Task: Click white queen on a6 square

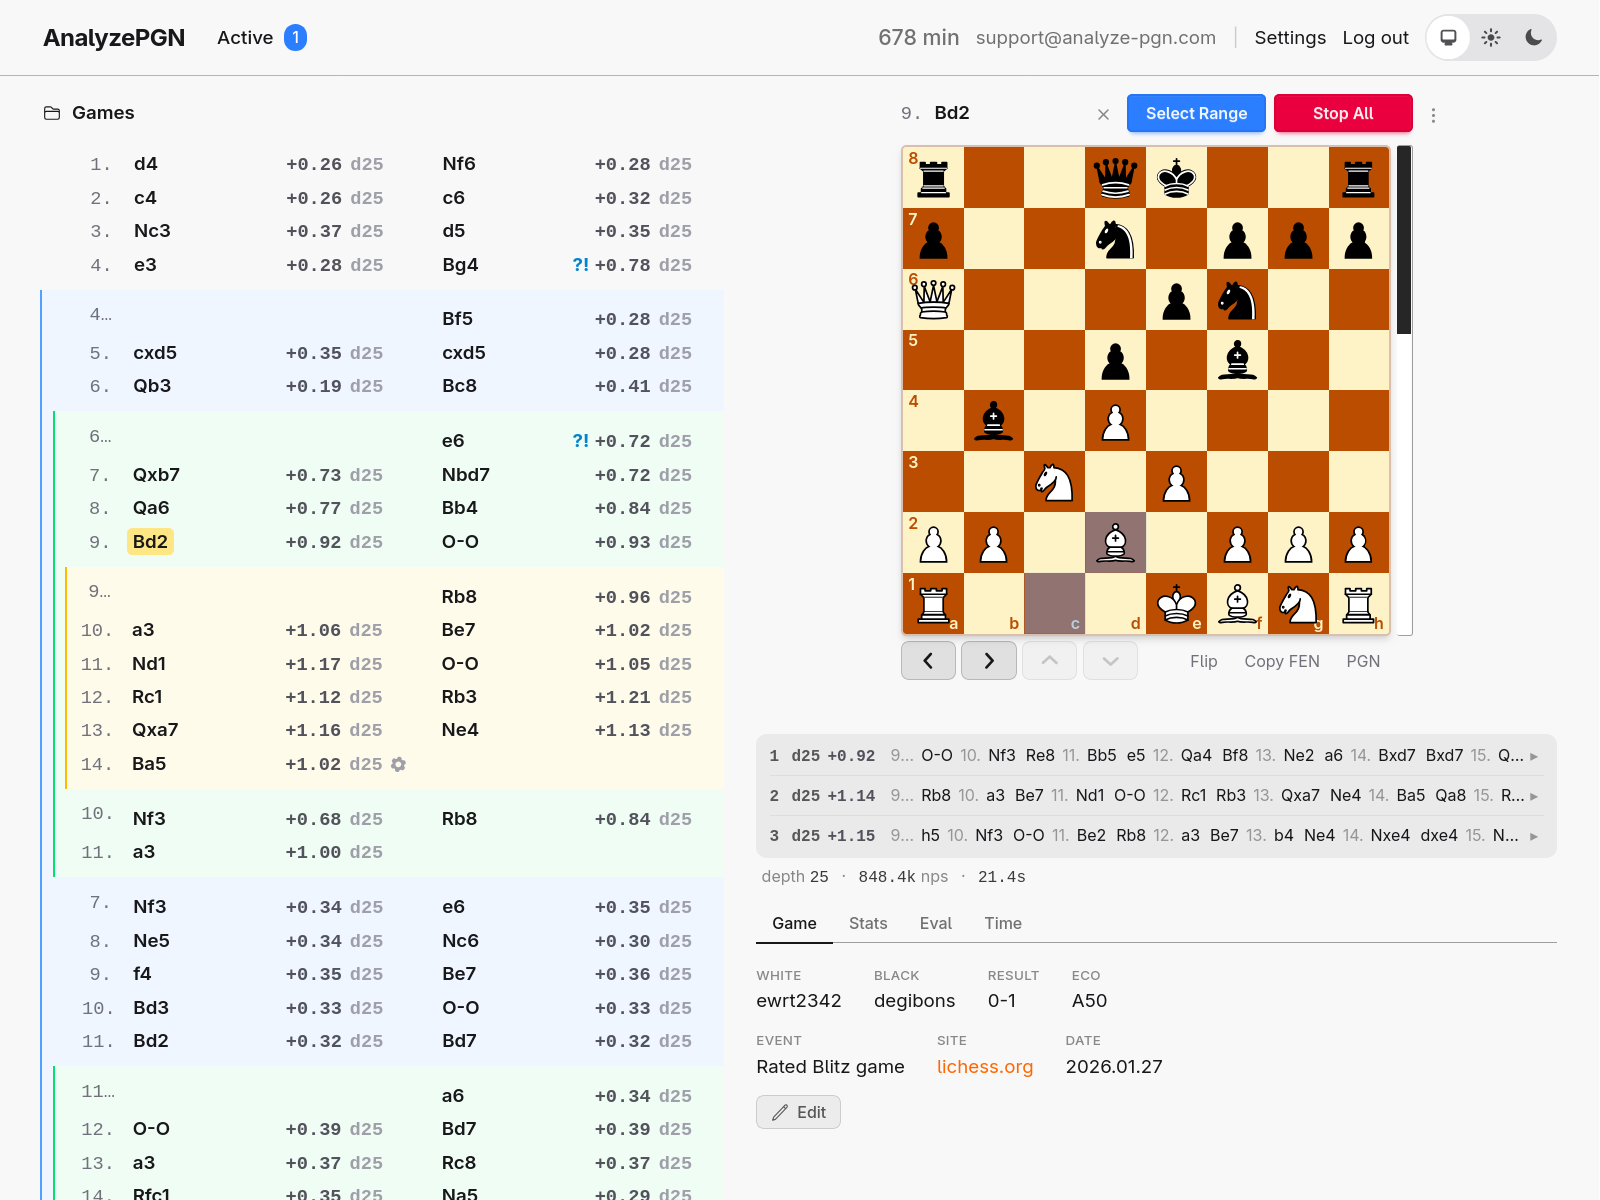Action: [x=933, y=299]
